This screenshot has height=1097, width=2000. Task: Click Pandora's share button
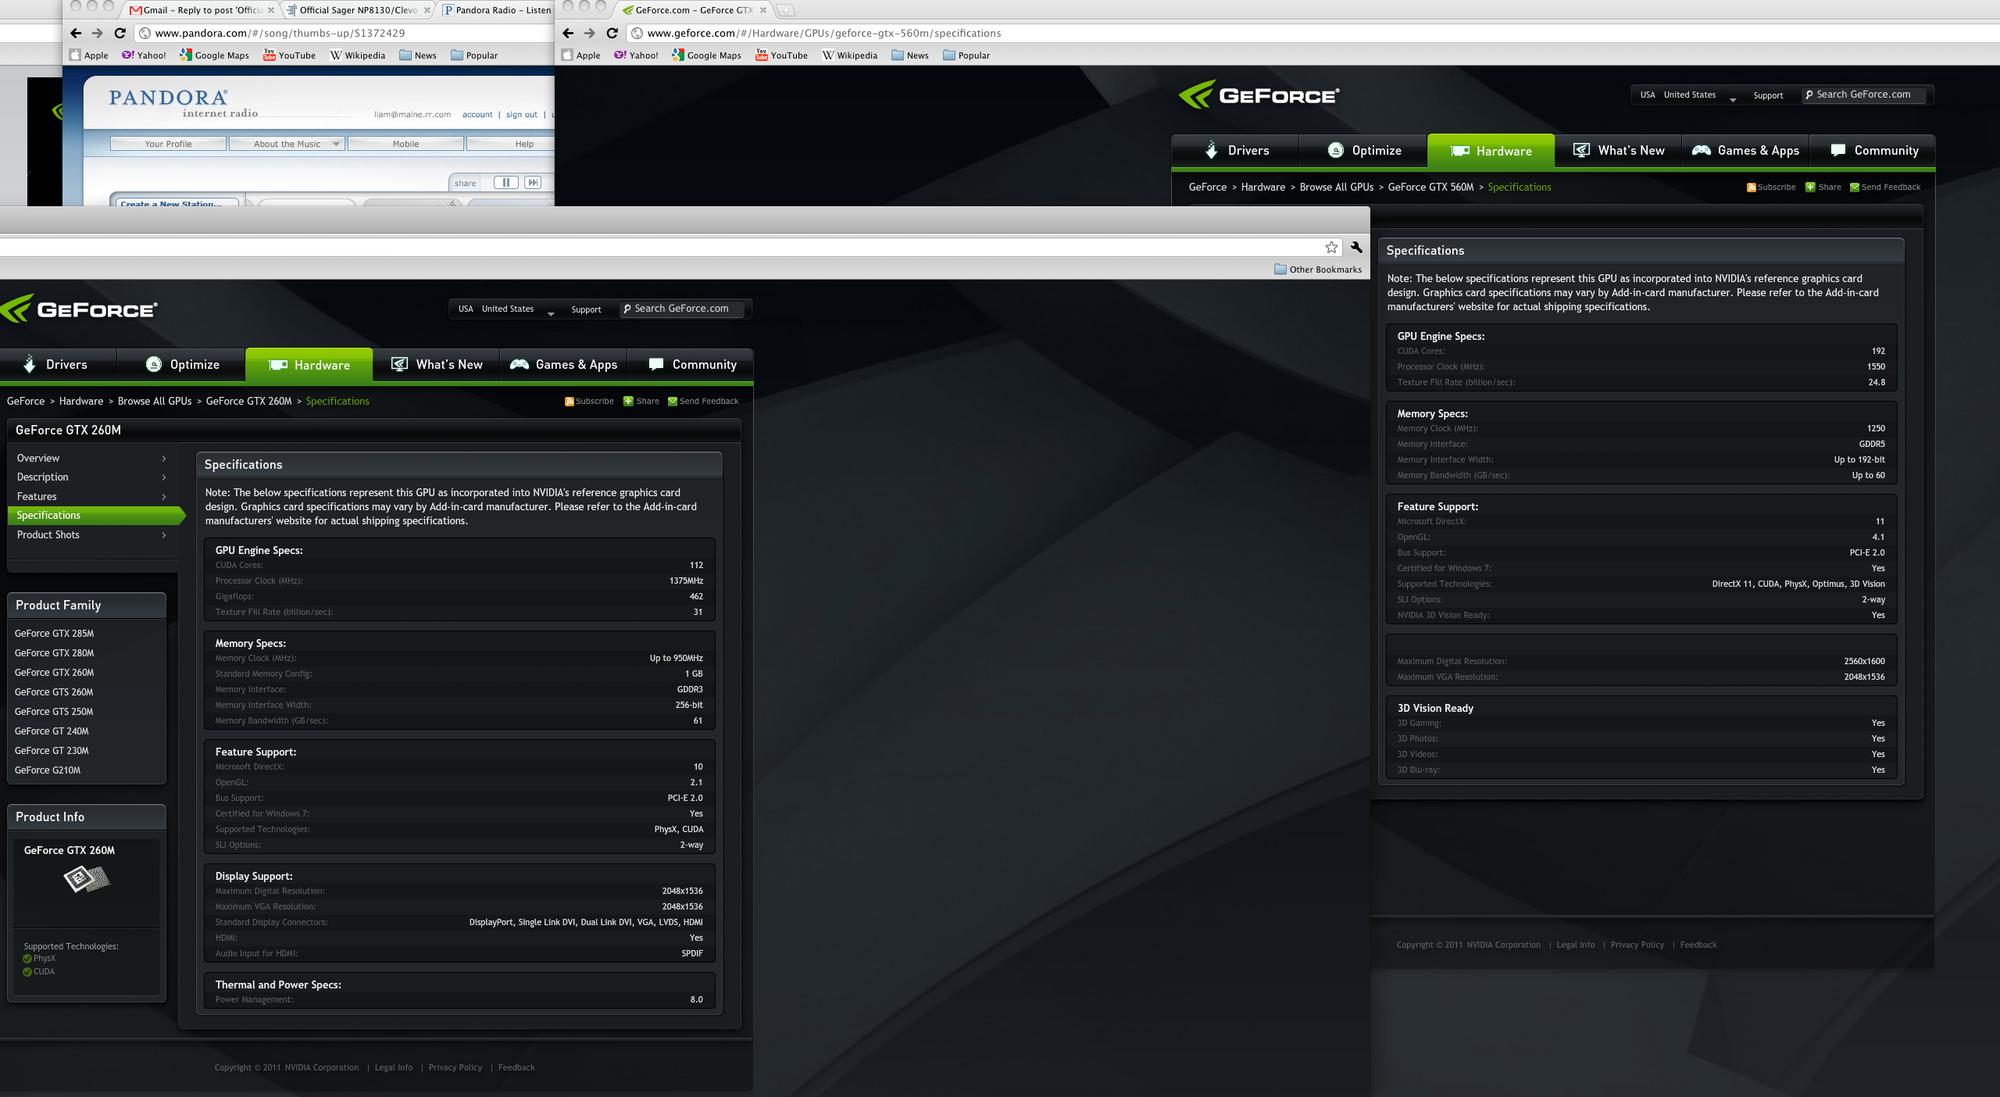click(x=466, y=183)
